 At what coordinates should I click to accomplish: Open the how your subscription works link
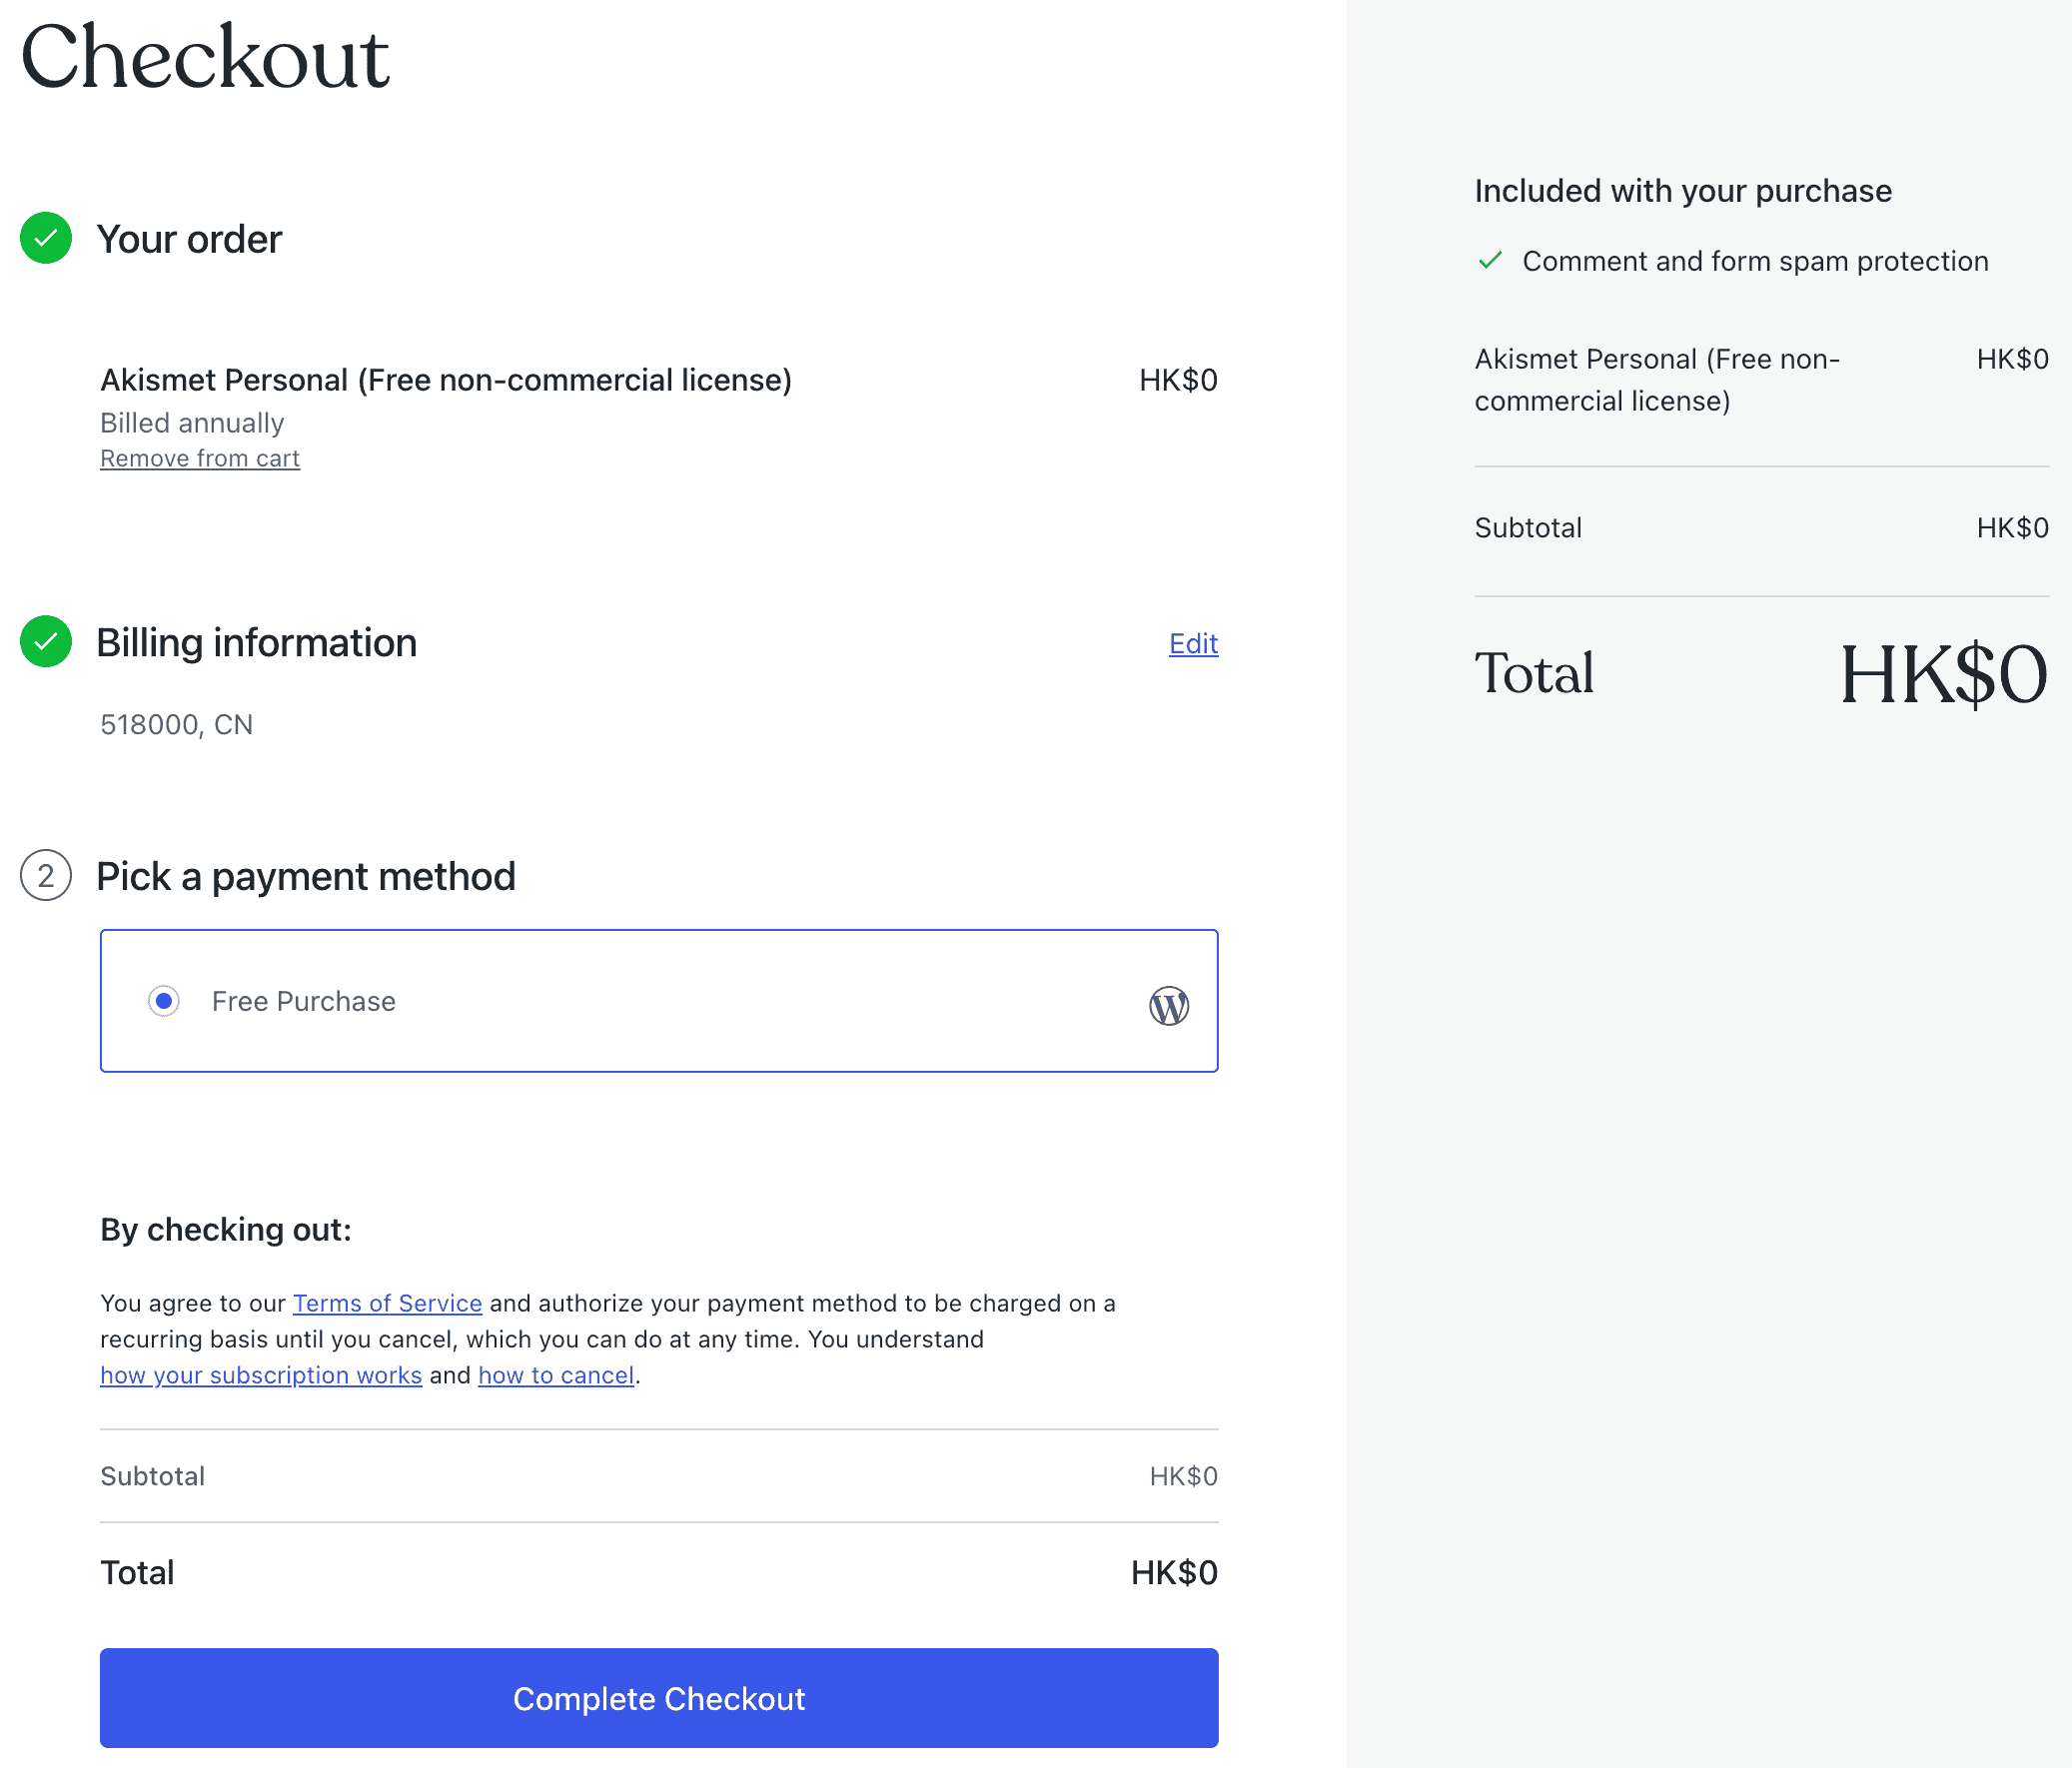pyautogui.click(x=261, y=1375)
